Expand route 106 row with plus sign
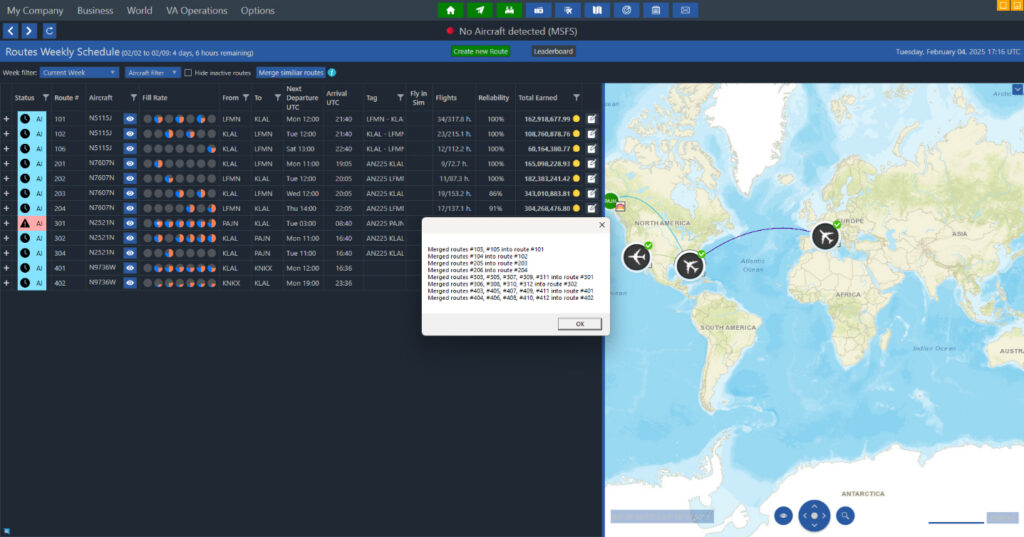The width and height of the screenshot is (1024, 537). (7, 149)
